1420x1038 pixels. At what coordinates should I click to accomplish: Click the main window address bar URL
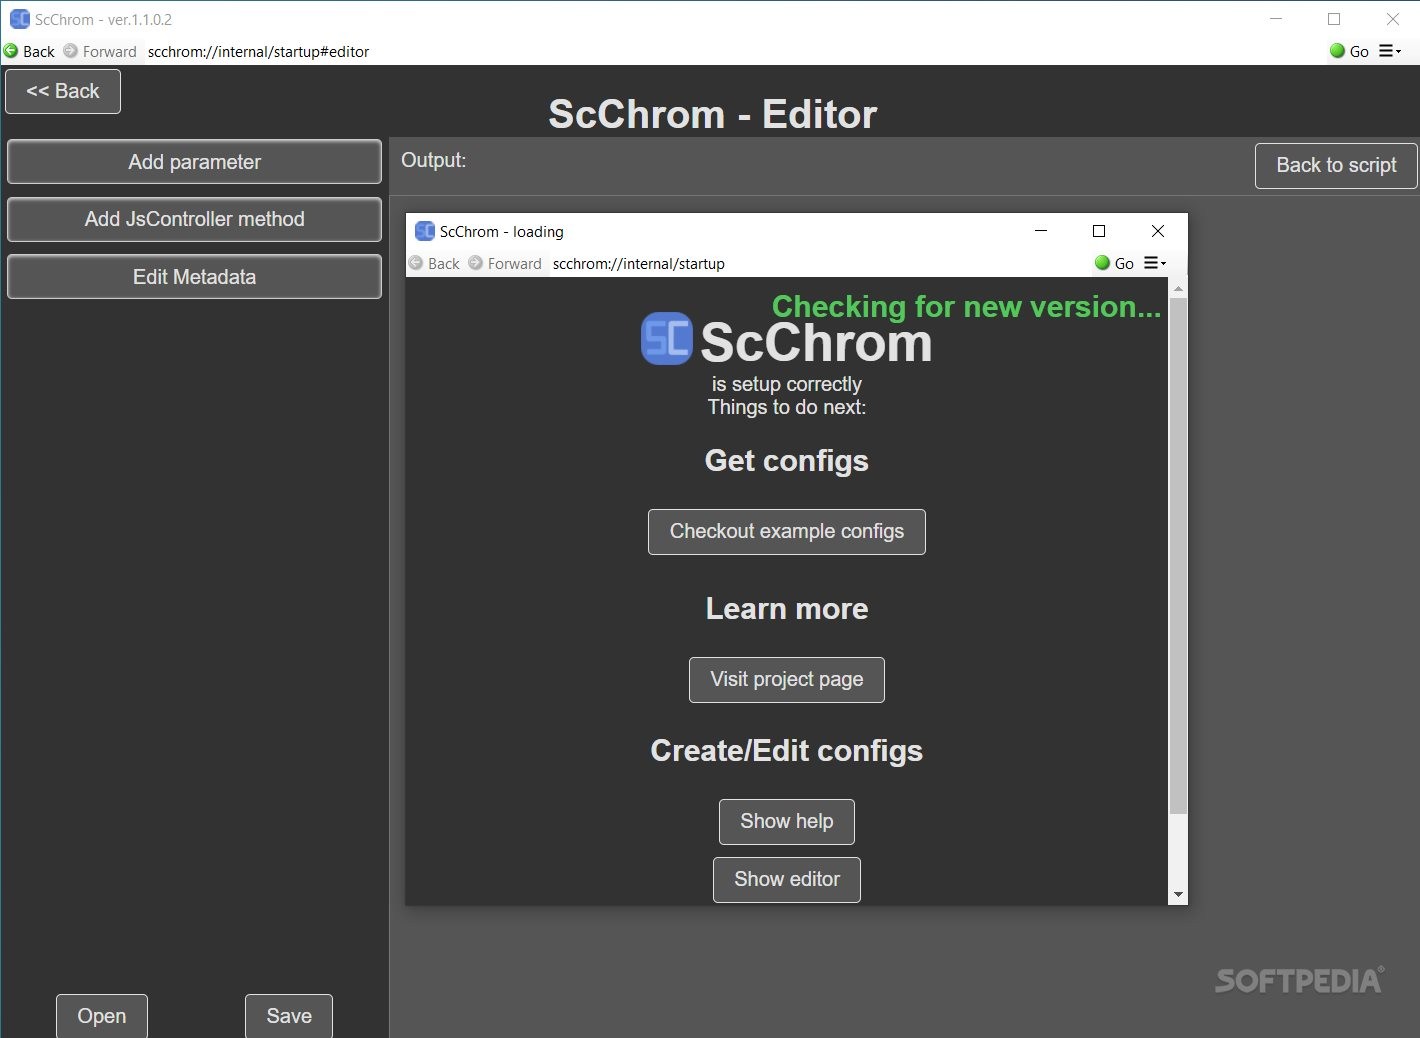(258, 52)
